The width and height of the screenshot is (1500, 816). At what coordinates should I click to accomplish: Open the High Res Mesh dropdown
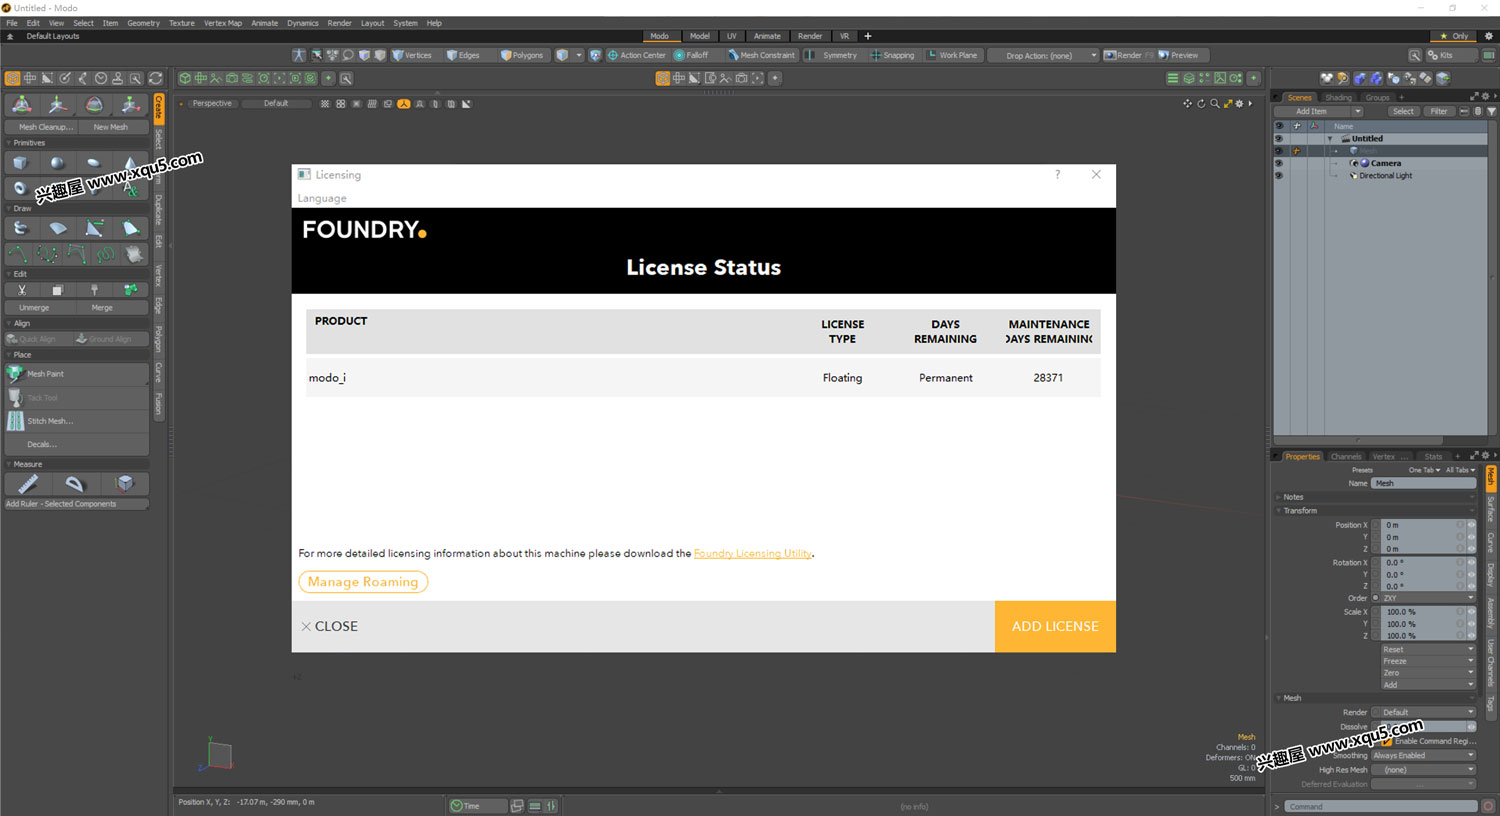[1423, 769]
